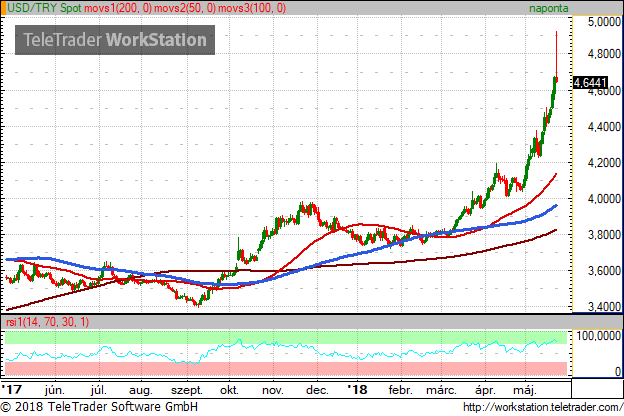This screenshot has width=624, height=416.
Task: Click the szept. month label
Action: [187, 391]
